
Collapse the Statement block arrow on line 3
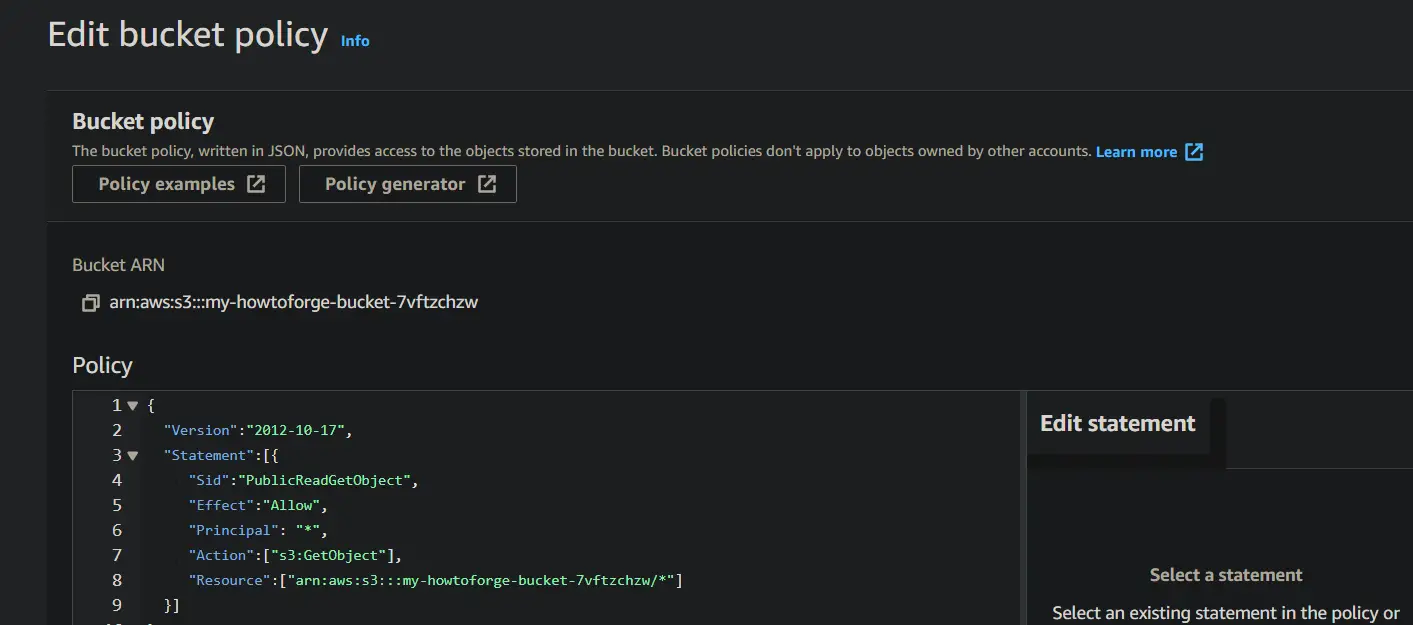pos(133,456)
